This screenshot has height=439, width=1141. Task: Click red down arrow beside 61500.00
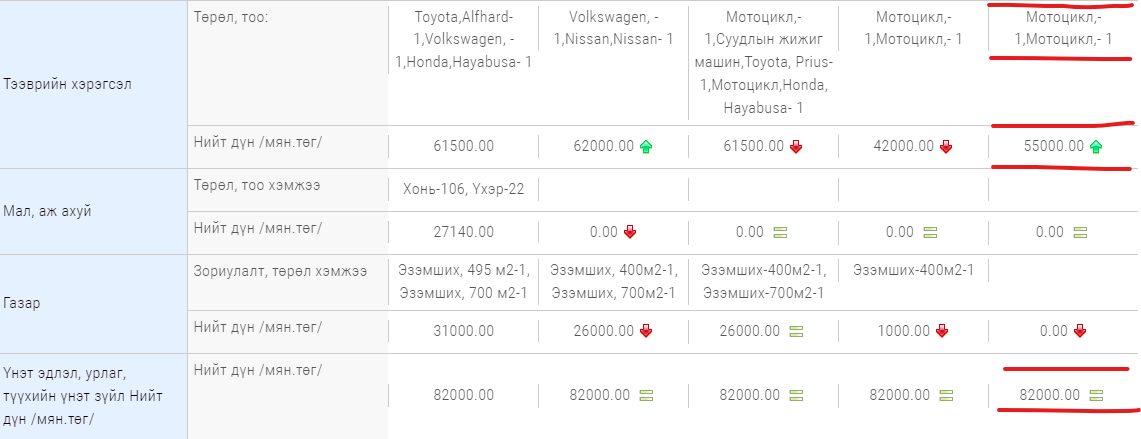pos(795,147)
